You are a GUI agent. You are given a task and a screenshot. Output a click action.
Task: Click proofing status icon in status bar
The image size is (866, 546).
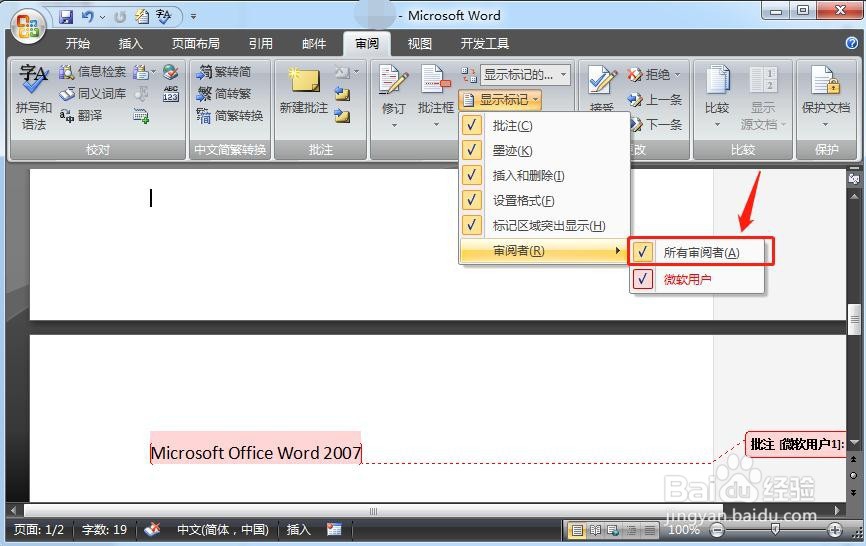(x=152, y=529)
